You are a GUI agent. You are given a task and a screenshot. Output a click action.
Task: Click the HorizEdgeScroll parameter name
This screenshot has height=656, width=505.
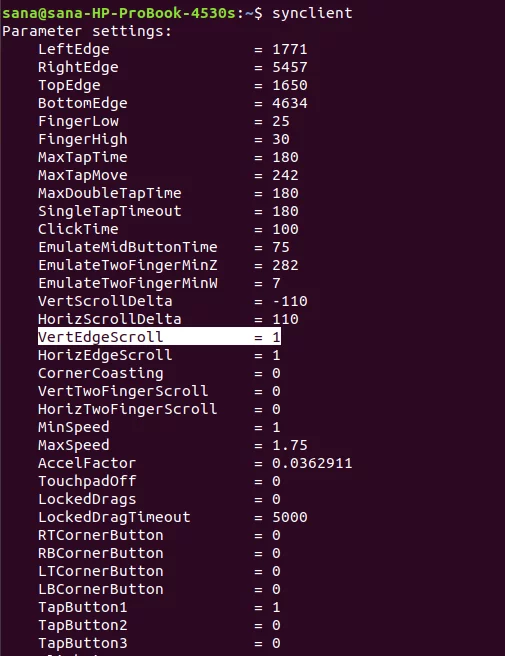pos(105,355)
